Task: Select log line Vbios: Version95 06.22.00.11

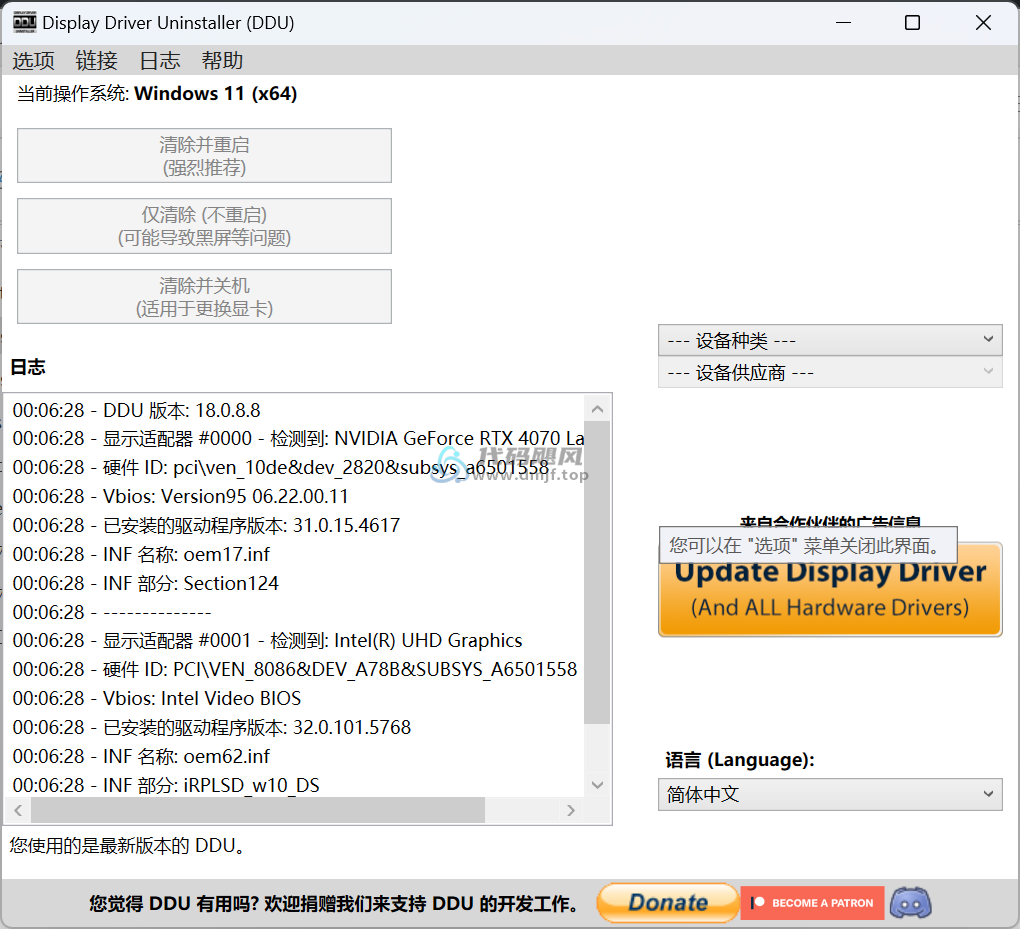Action: coord(180,496)
